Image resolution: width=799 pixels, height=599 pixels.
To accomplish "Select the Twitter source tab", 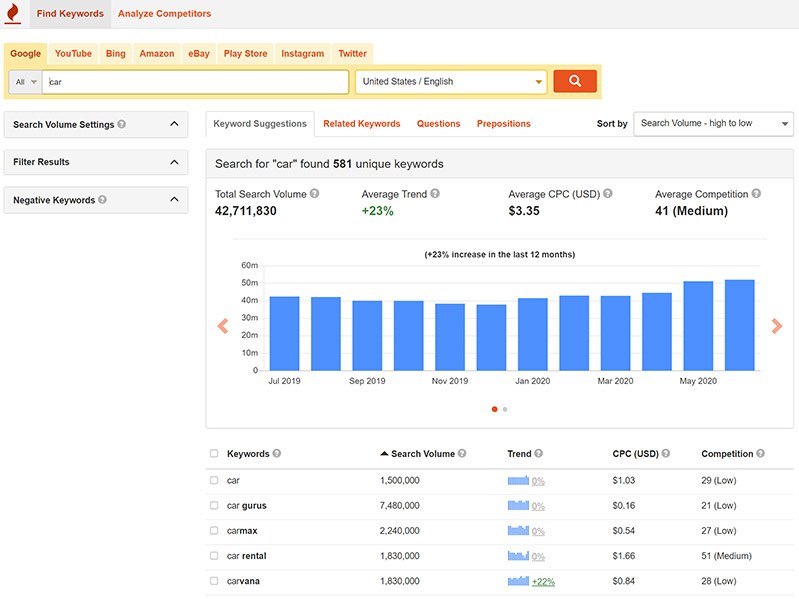I will (x=353, y=53).
